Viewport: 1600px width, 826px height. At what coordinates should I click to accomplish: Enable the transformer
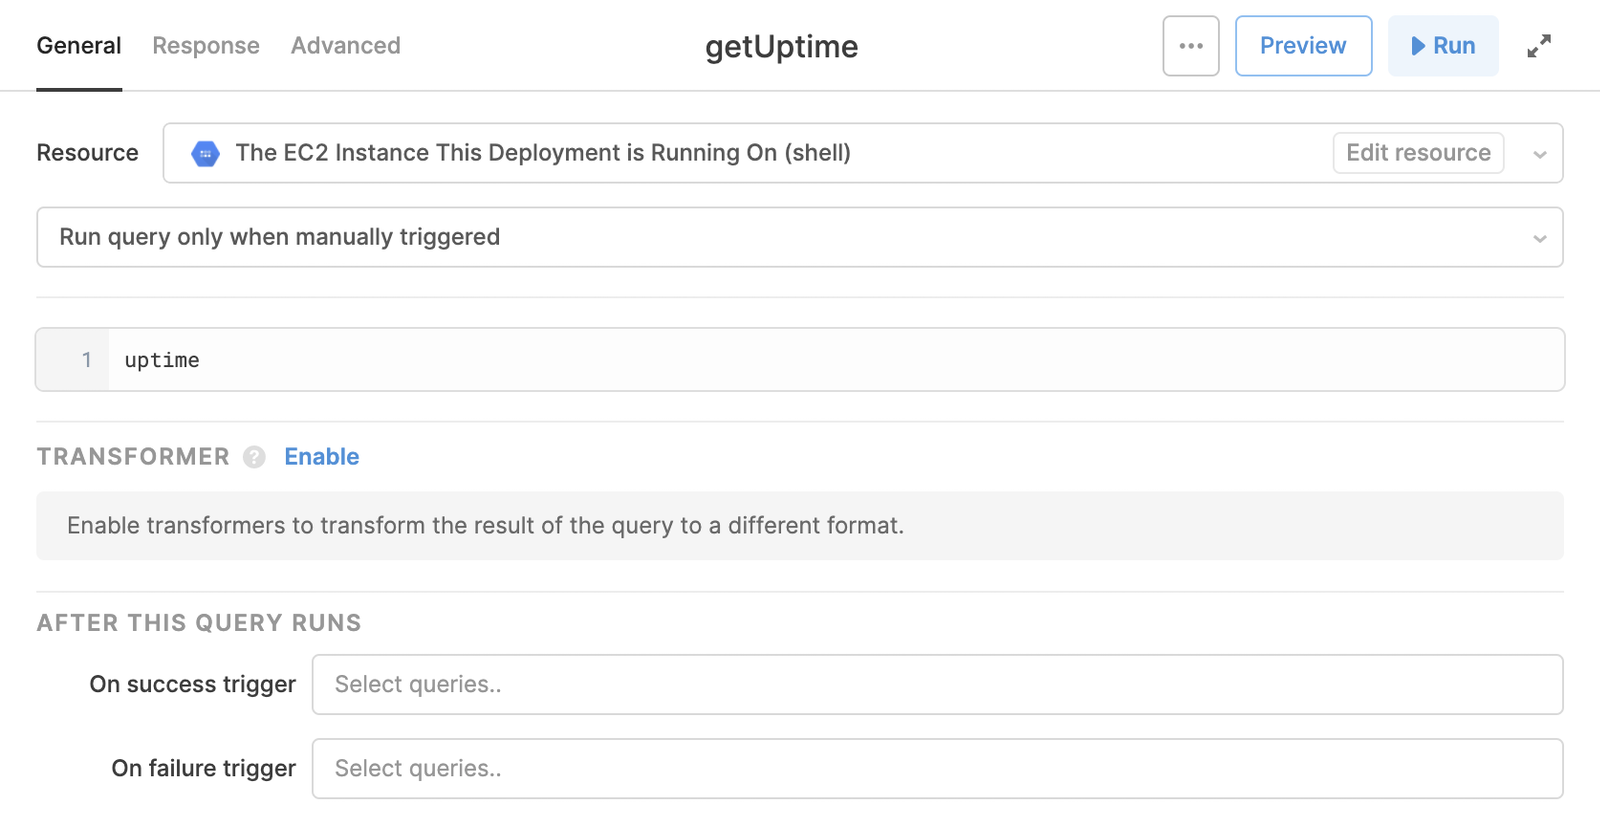tap(322, 457)
